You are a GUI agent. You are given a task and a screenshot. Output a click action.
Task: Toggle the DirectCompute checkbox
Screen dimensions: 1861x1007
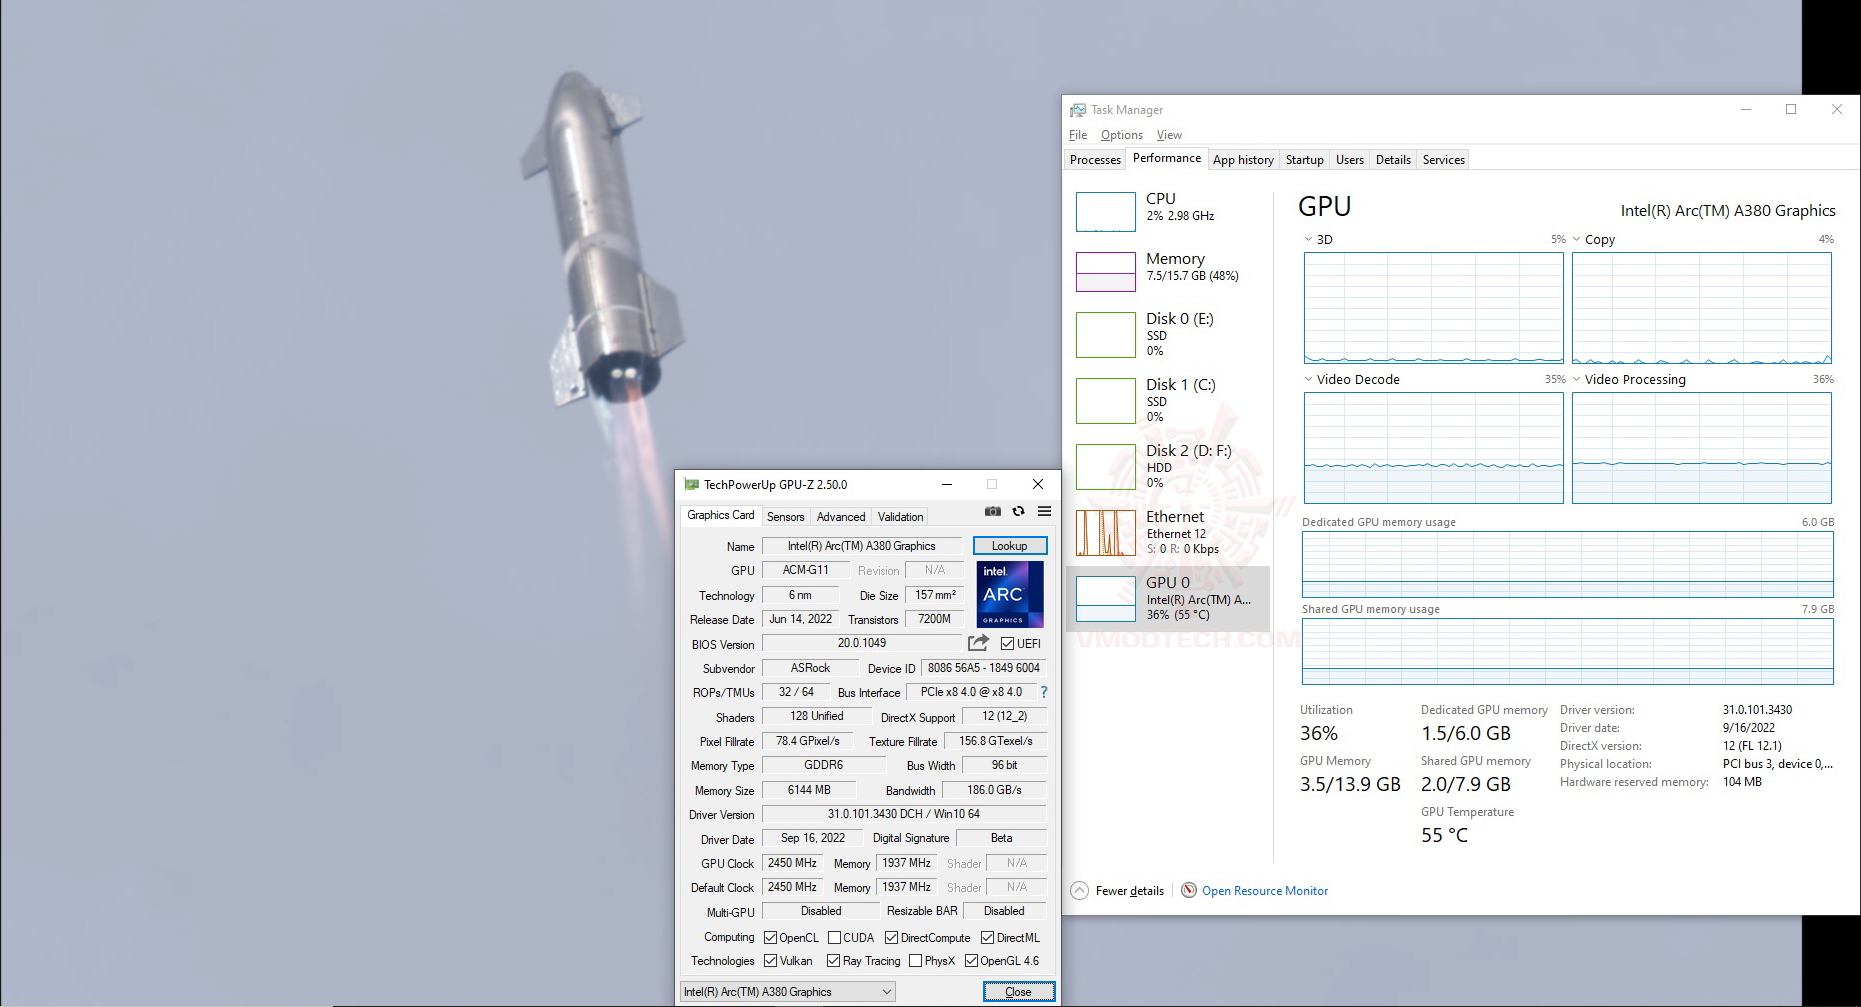click(892, 938)
